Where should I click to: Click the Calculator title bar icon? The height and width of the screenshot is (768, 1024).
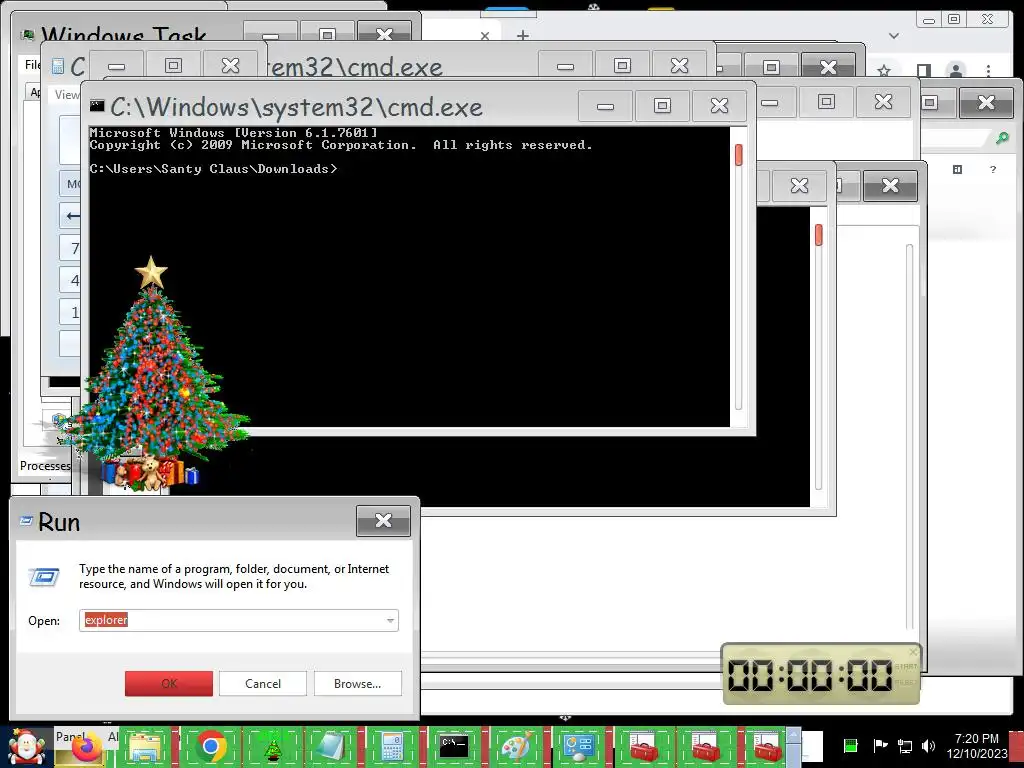click(x=58, y=65)
